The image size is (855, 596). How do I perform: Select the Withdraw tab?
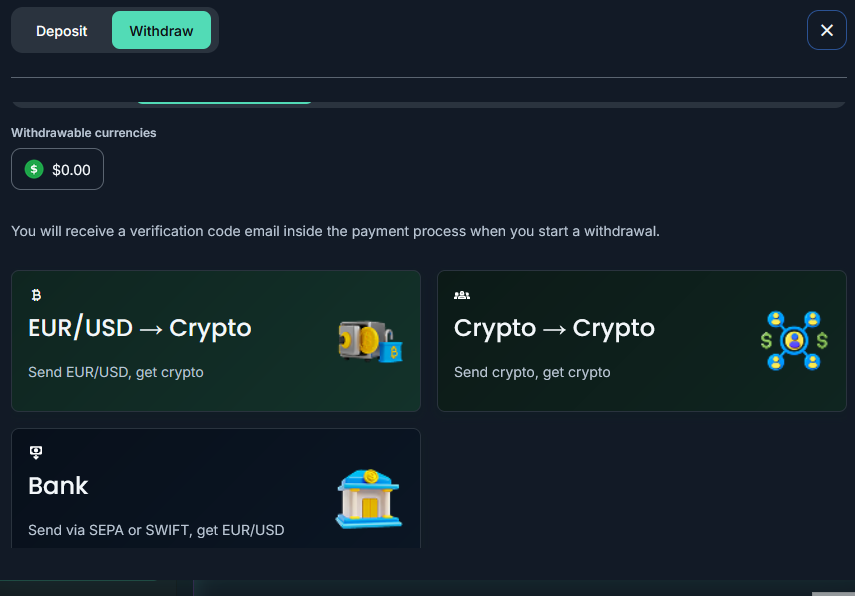pyautogui.click(x=161, y=31)
